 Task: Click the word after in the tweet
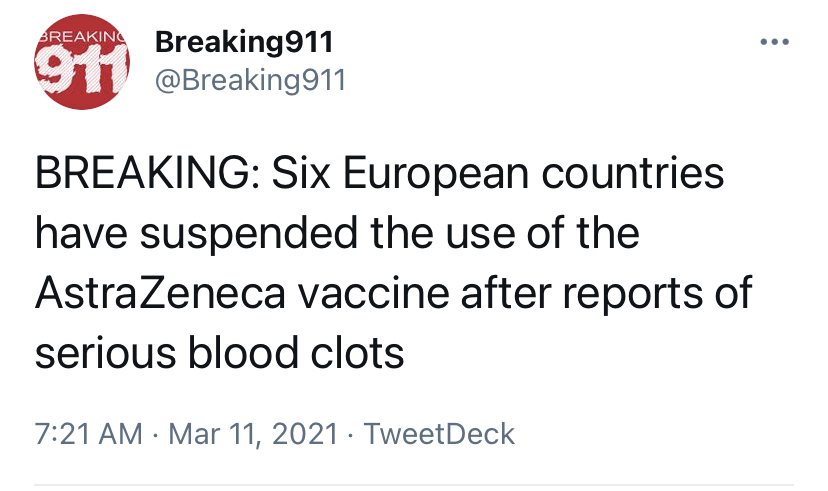(x=506, y=293)
